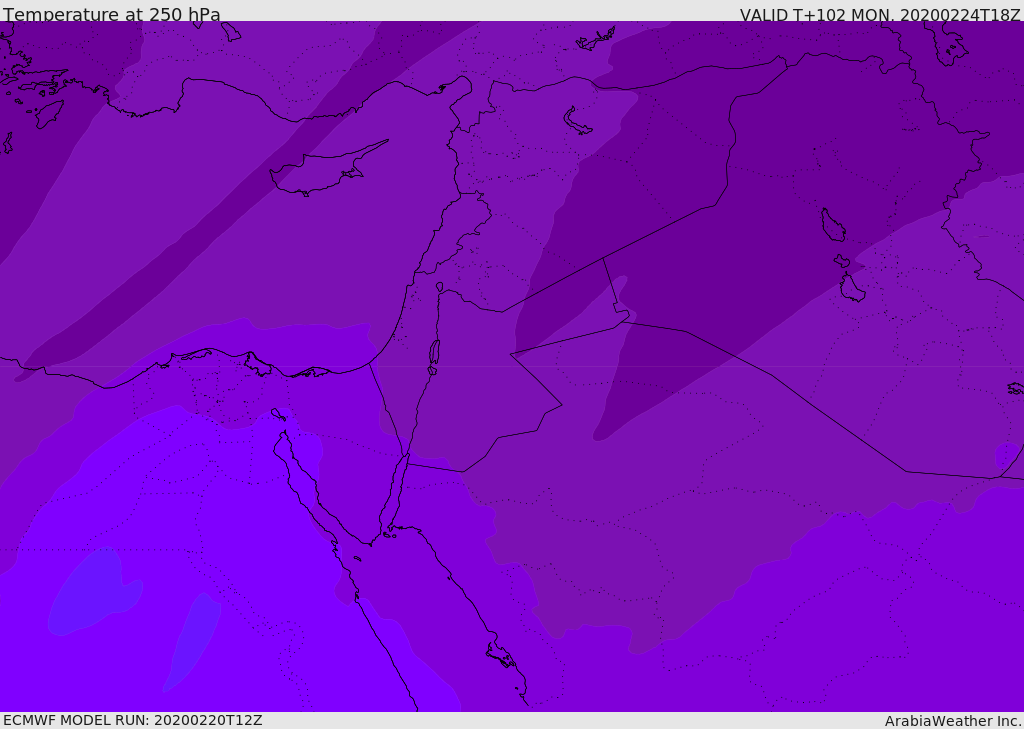Open the ArabiaWeather Inc. credit

coord(952,721)
